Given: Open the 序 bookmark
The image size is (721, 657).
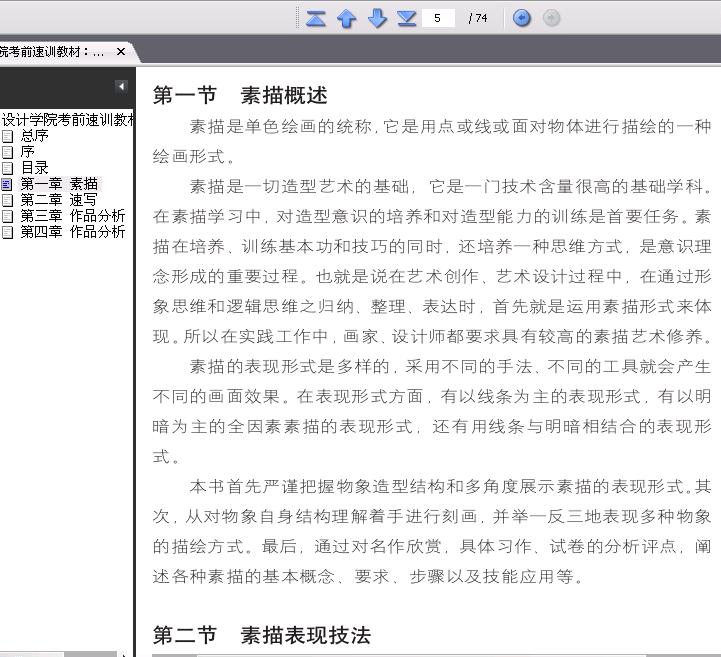Looking at the screenshot, I should pos(28,152).
